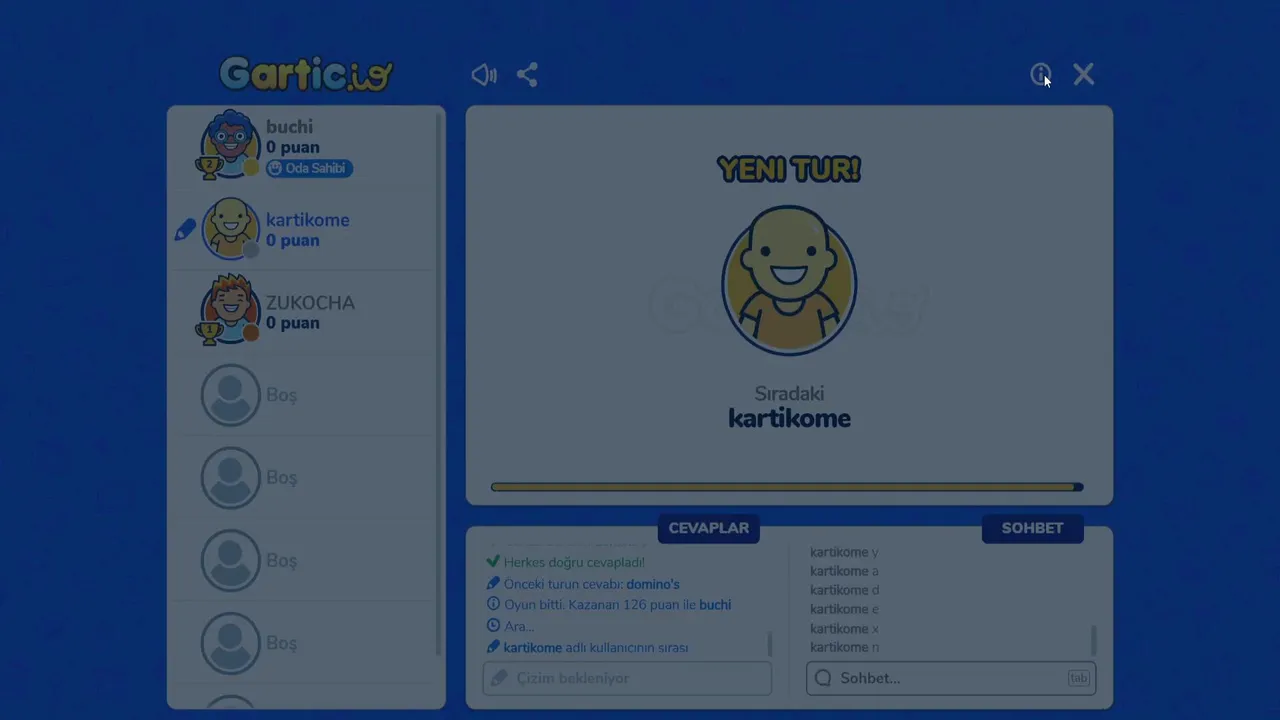Click 'Herkes doğru cevapladı!' message
This screenshot has height=720, width=1280.
pyautogui.click(x=574, y=563)
